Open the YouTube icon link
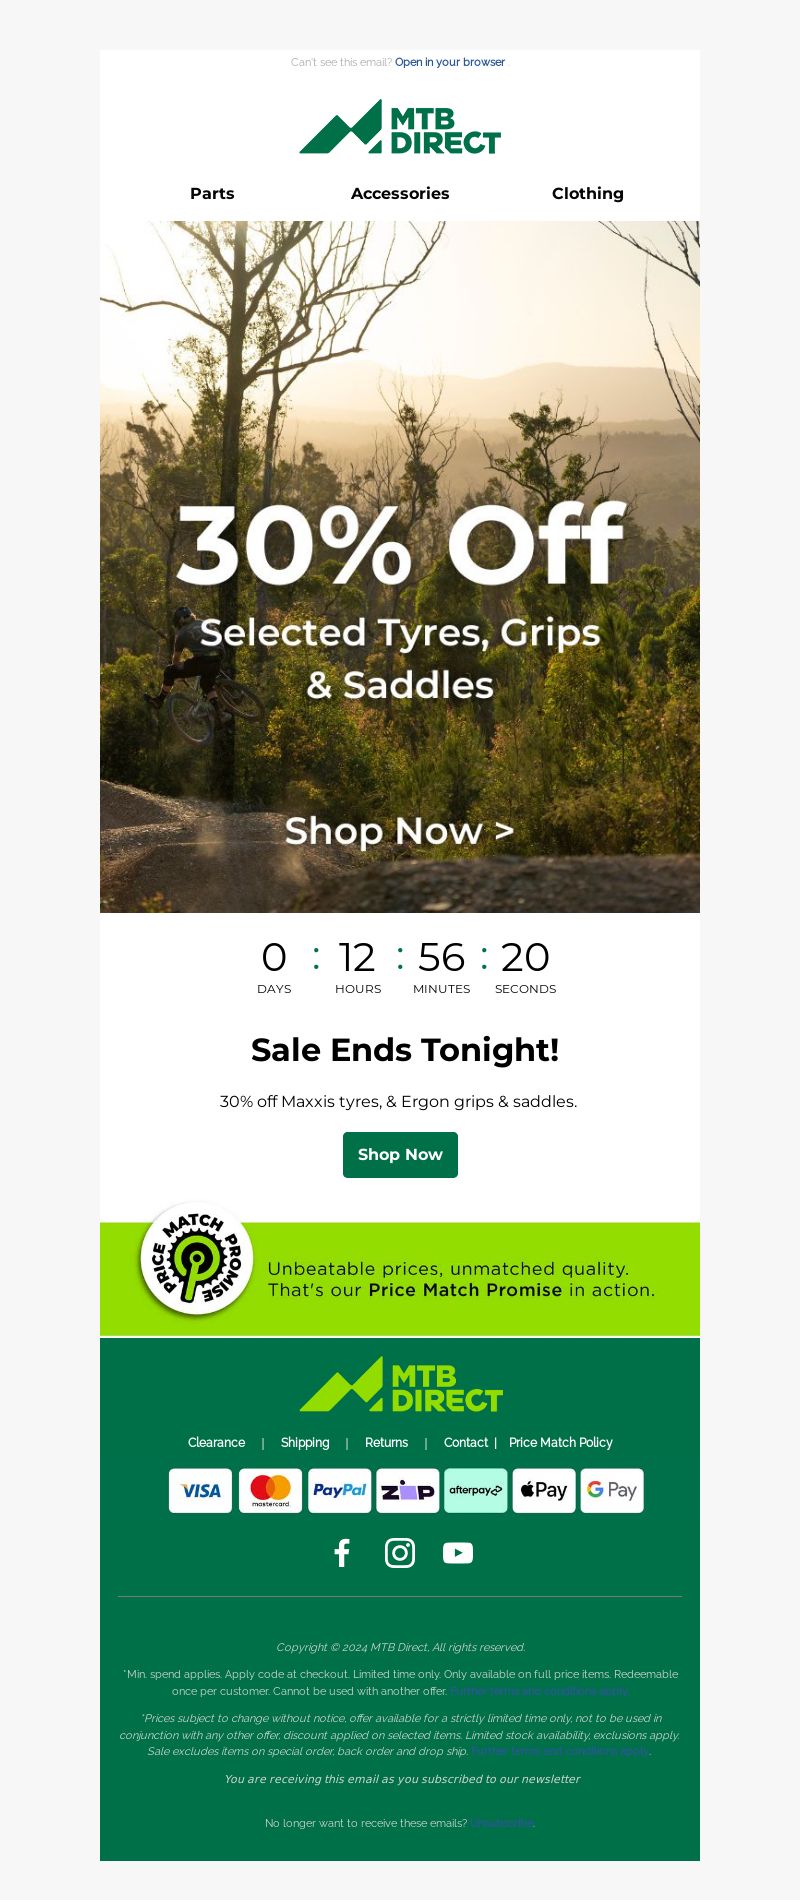 point(458,1553)
